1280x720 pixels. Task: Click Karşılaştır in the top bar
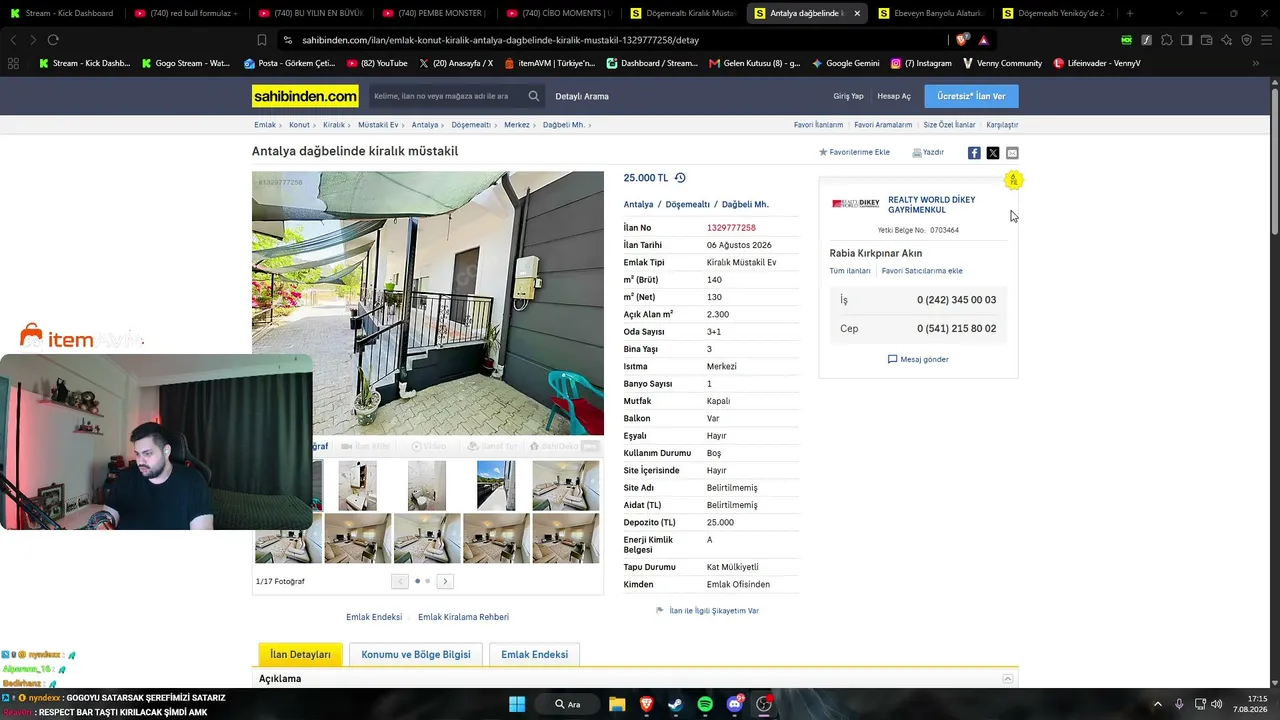coord(1002,125)
